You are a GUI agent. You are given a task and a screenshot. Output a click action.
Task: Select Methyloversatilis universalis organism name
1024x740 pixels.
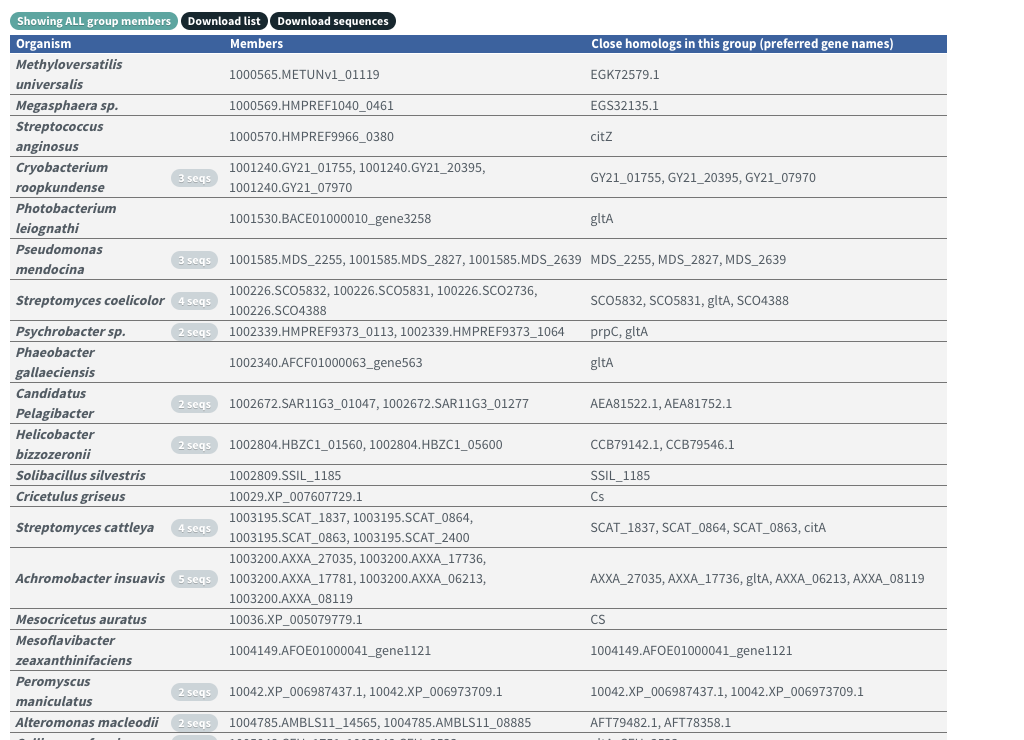pyautogui.click(x=69, y=74)
